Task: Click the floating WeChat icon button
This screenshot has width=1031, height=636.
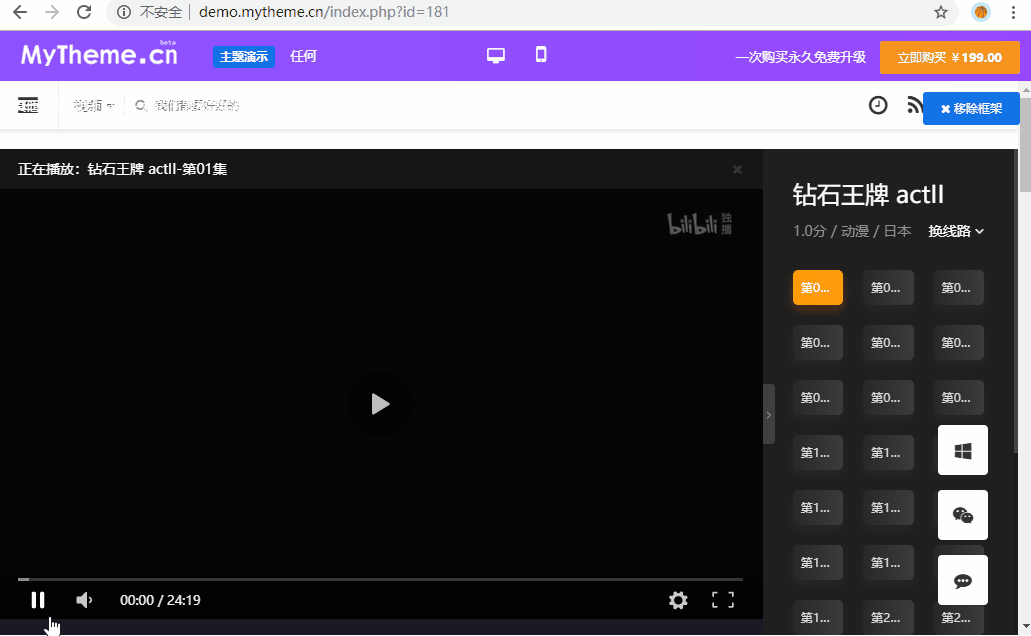Action: [x=963, y=515]
